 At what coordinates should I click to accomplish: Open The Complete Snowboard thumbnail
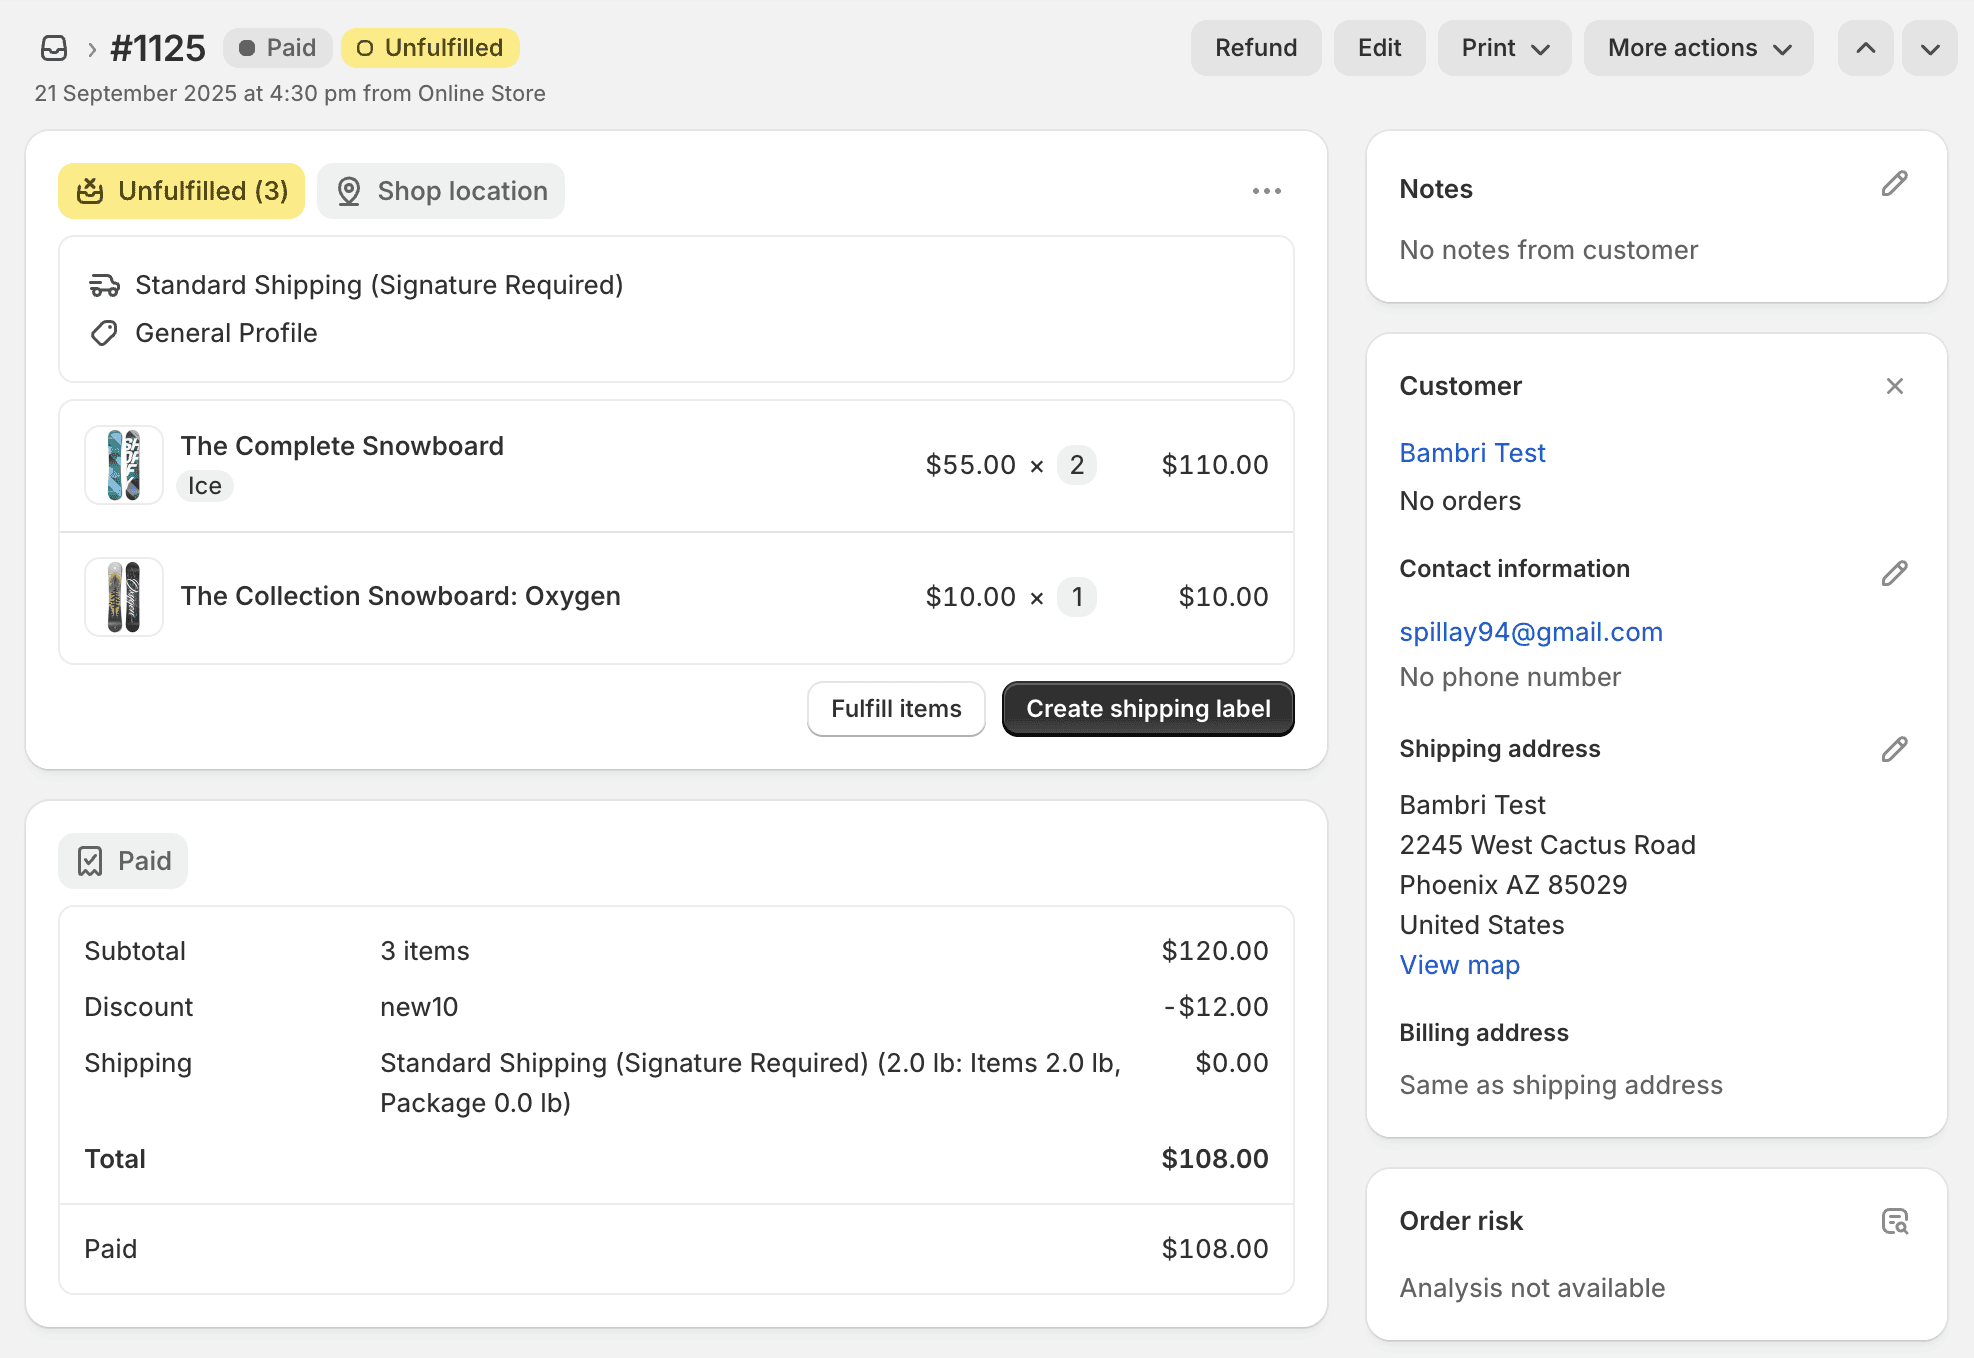124,465
